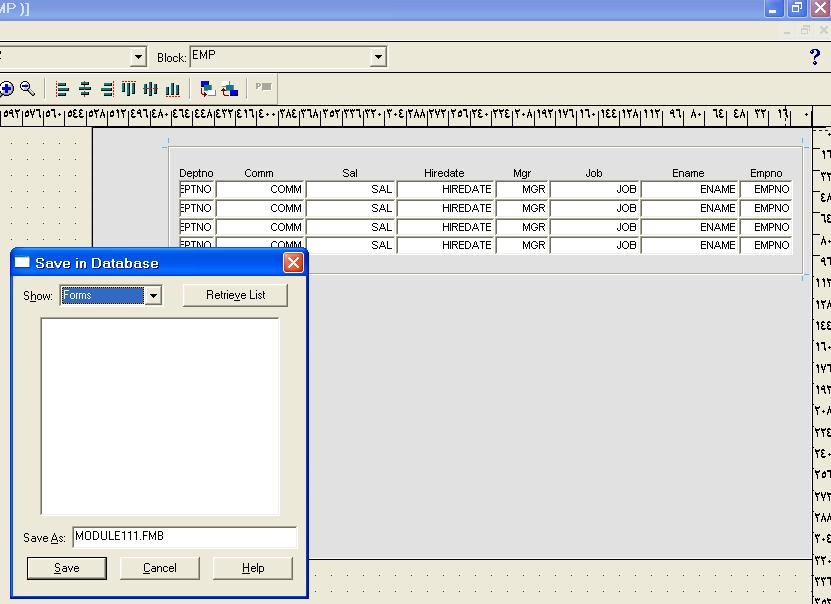Click the Save button in dialog
This screenshot has width=831, height=604.
[67, 568]
